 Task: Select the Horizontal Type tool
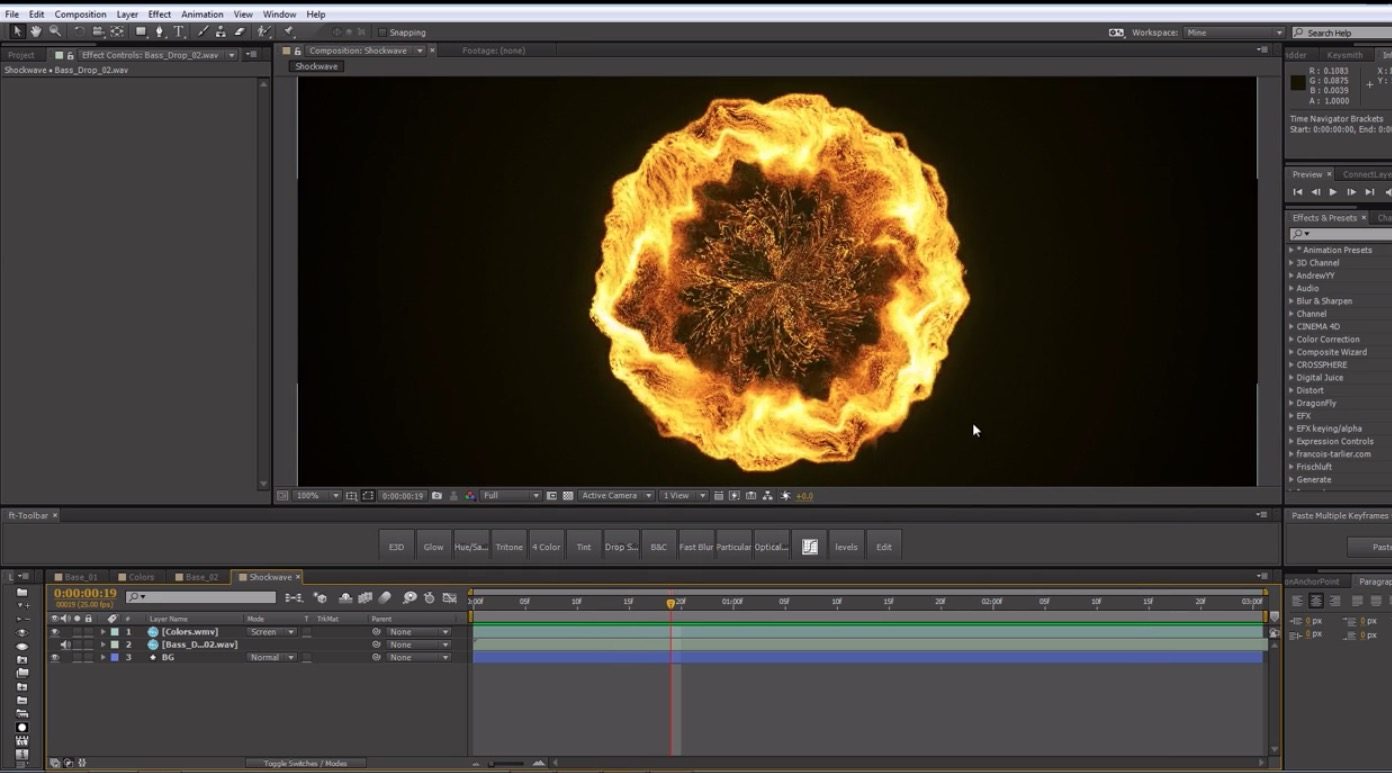coord(179,32)
